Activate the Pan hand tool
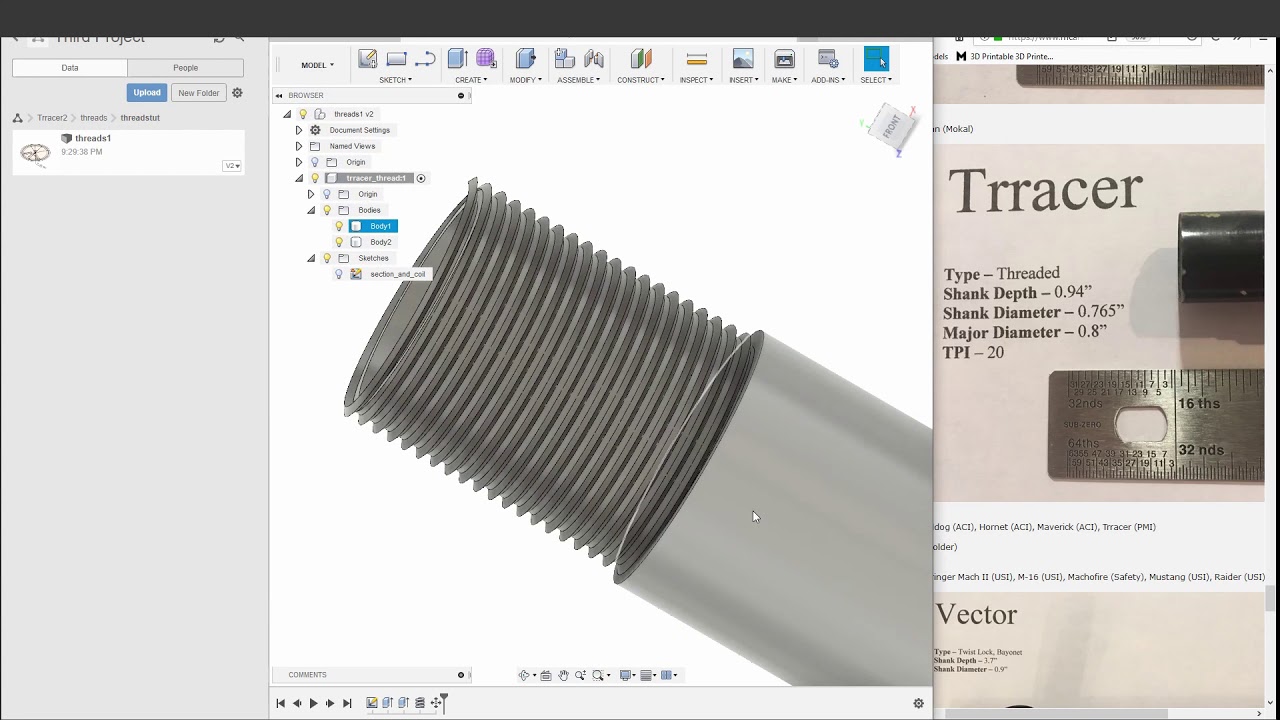1280x720 pixels. coord(564,675)
